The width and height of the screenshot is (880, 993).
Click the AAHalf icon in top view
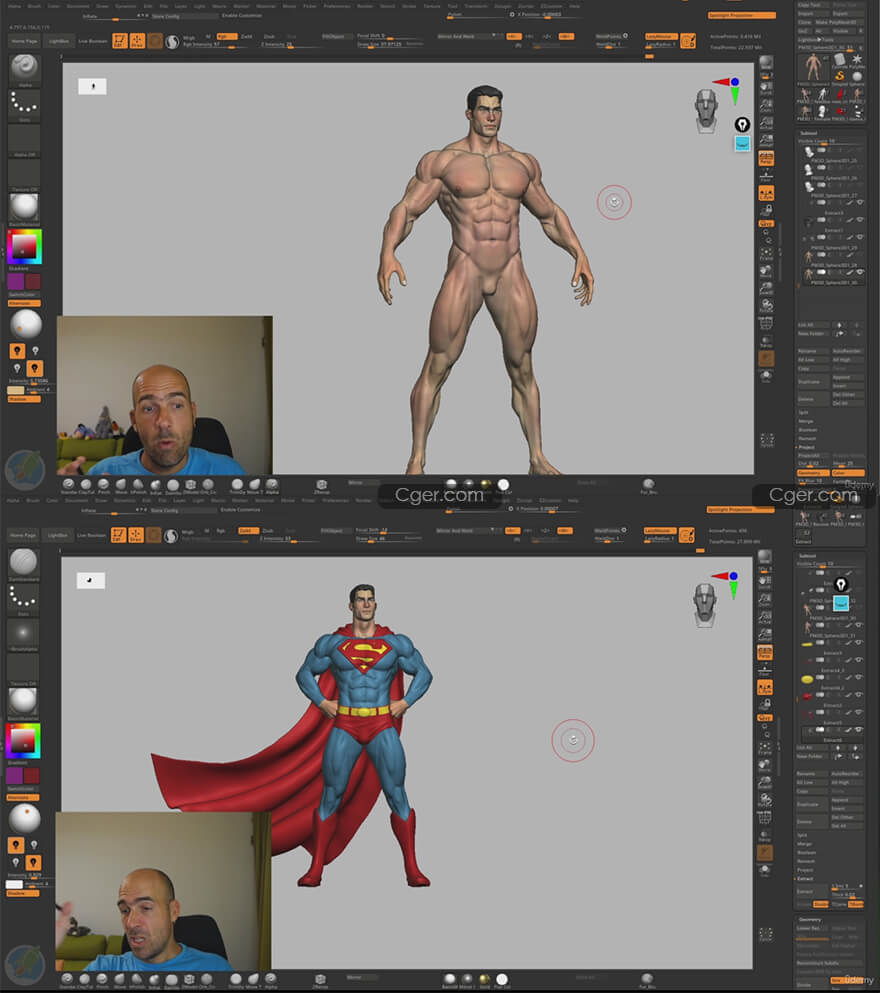pos(766,139)
